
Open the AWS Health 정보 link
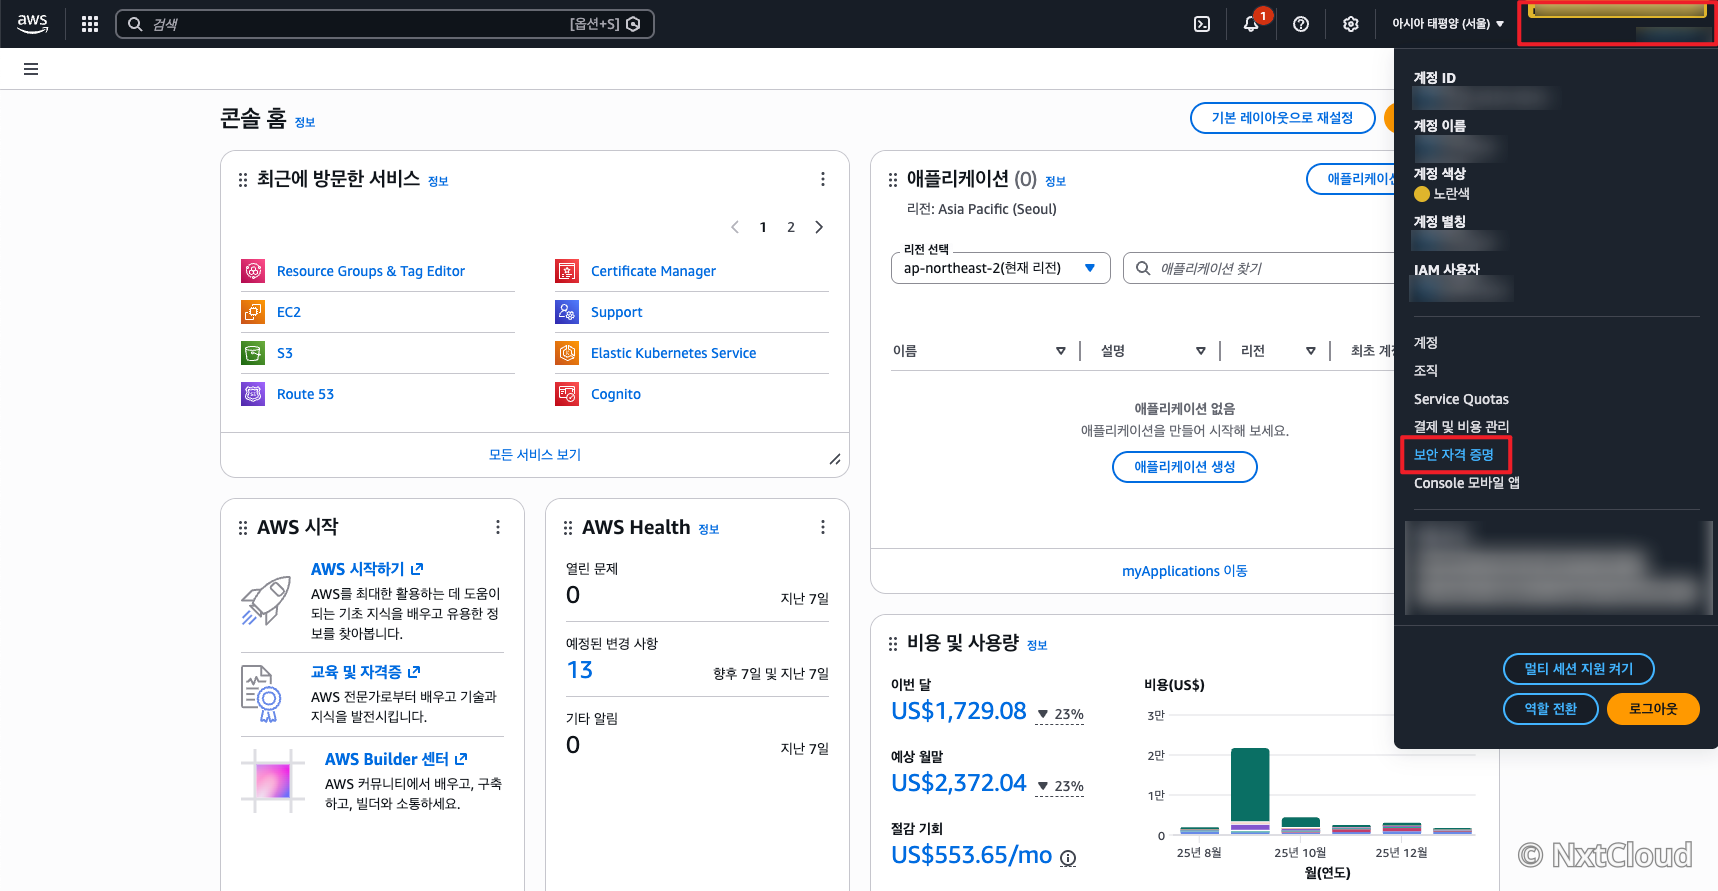(709, 530)
